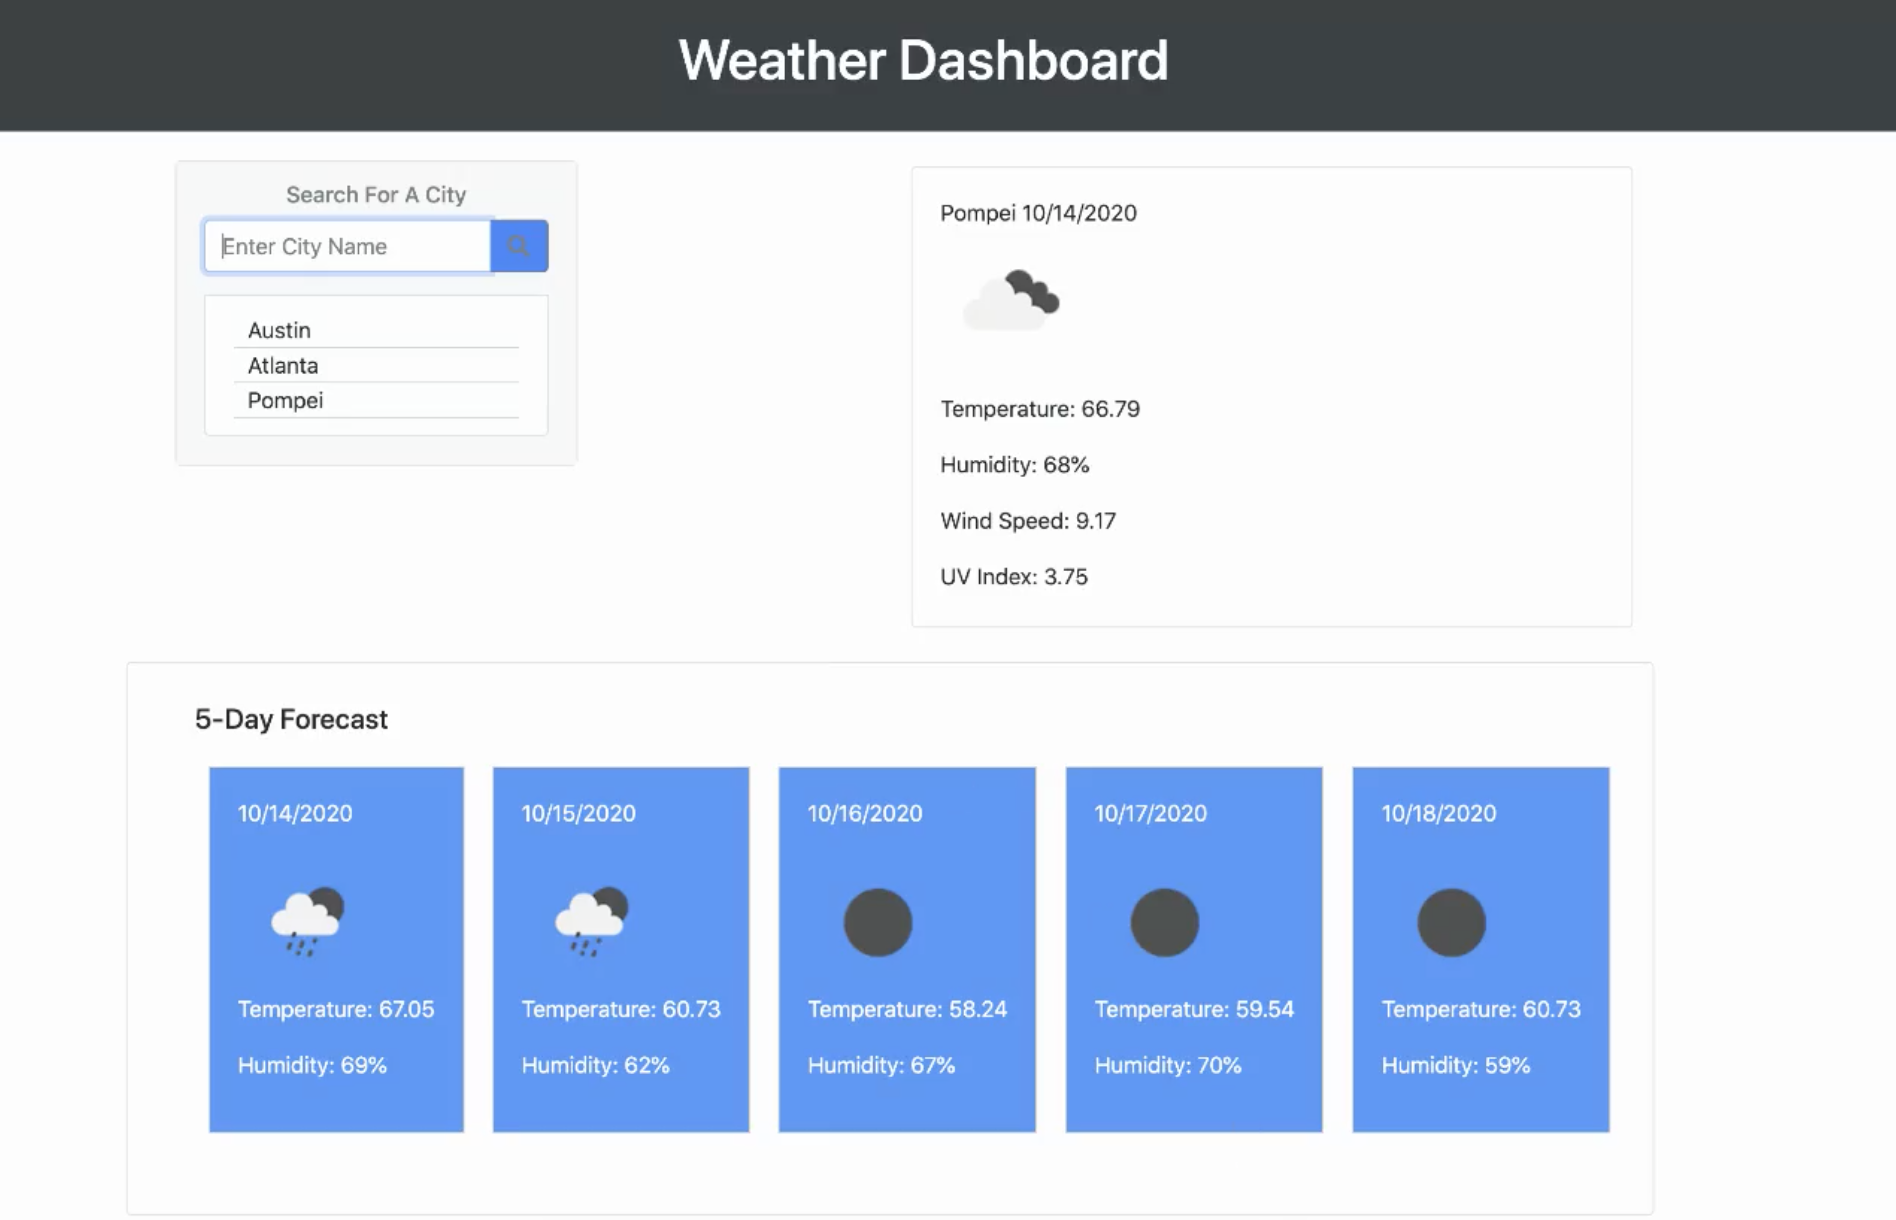Click the Wind Speed 9.17 reading
The height and width of the screenshot is (1220, 1896).
(1028, 521)
